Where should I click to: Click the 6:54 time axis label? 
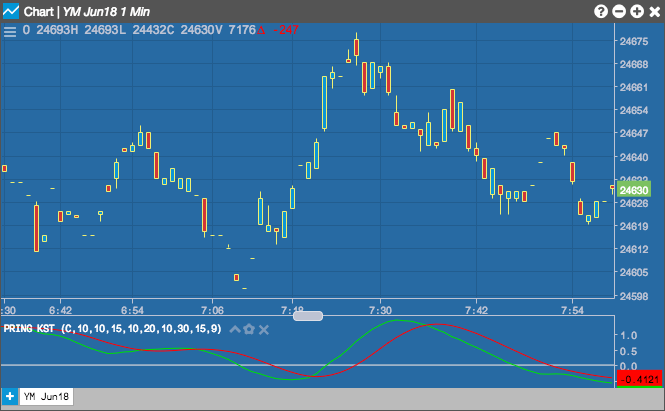point(132,310)
